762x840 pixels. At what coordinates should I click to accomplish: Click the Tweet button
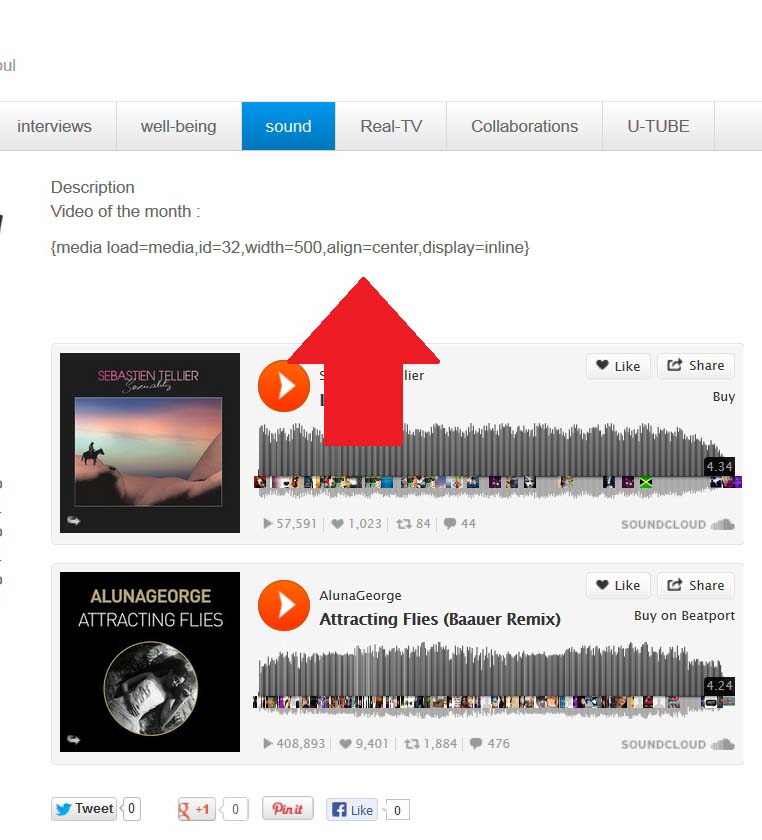84,809
